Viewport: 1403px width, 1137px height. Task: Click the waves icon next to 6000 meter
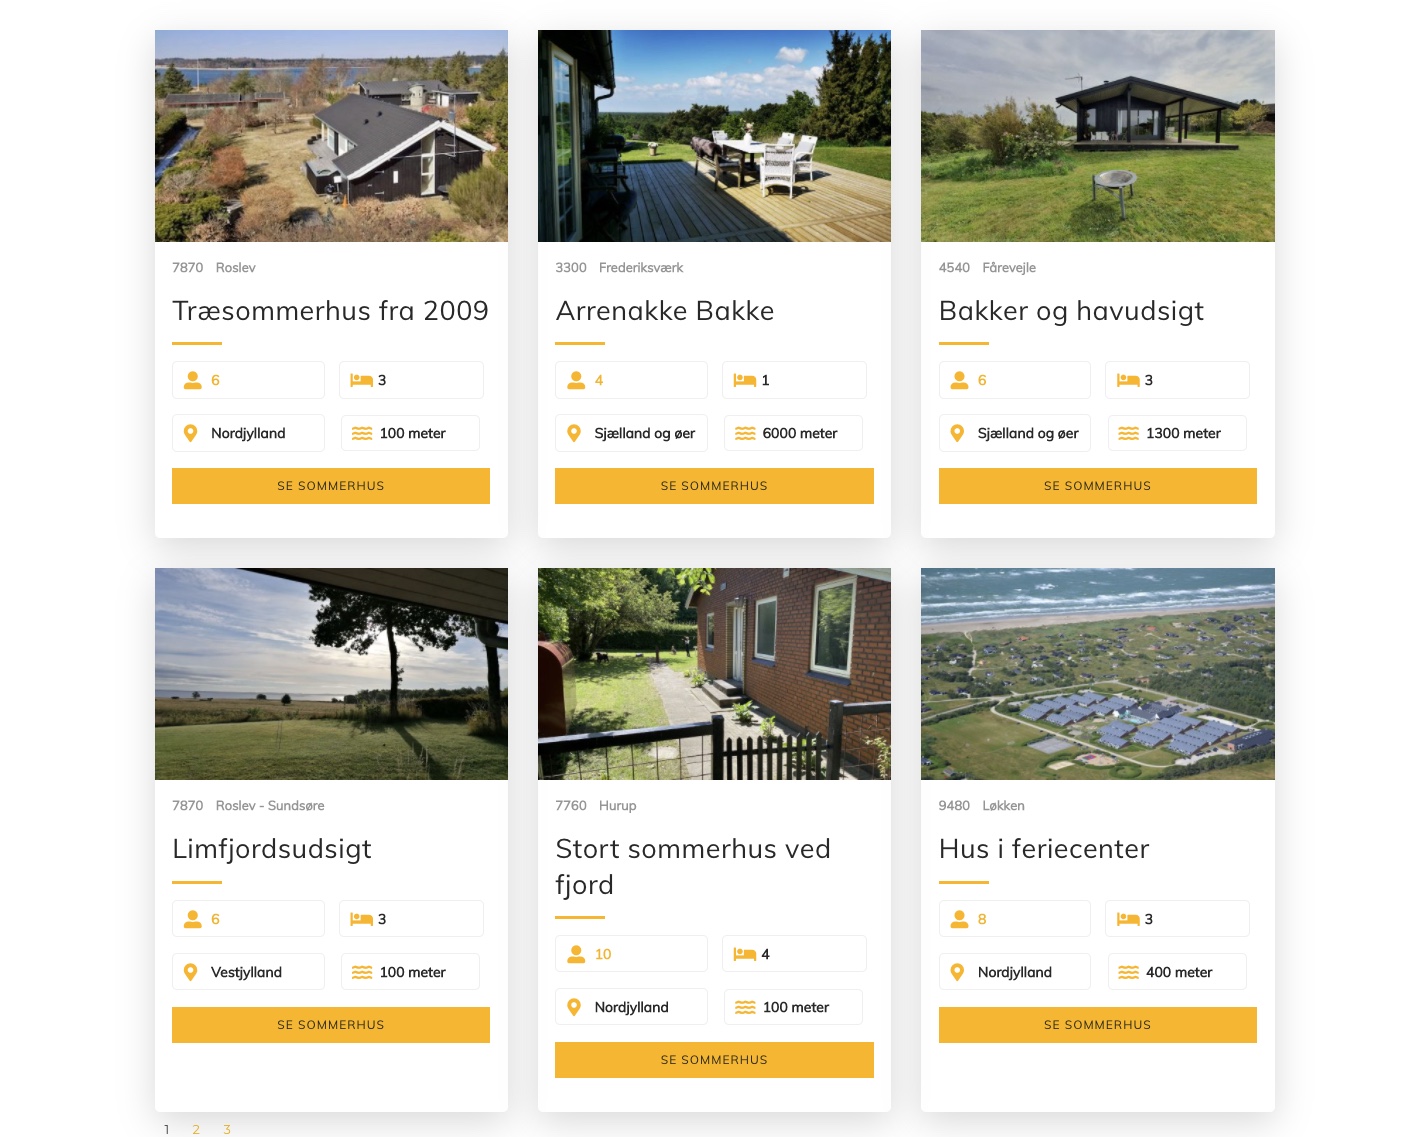[x=745, y=433]
